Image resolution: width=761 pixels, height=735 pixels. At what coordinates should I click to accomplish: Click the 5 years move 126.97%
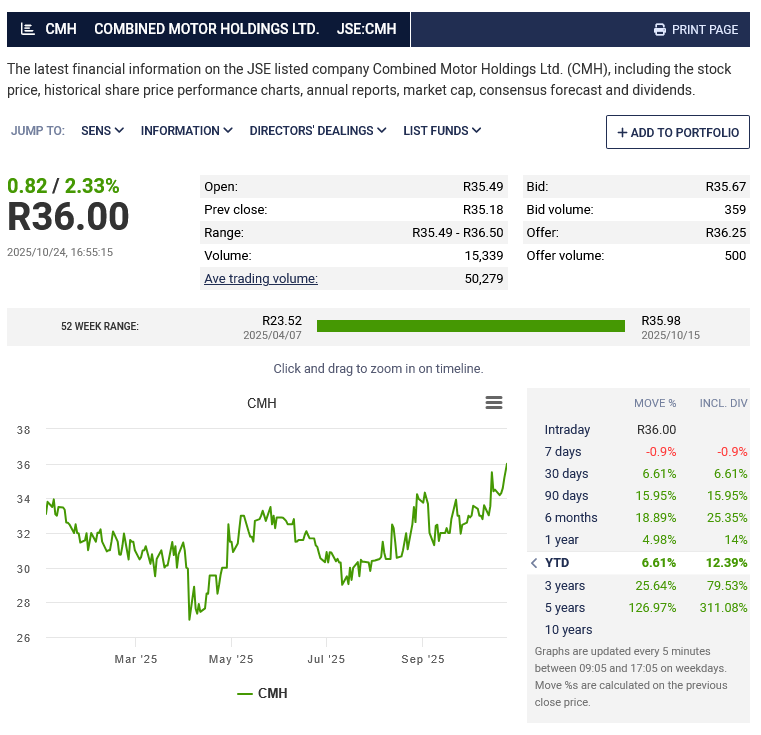tap(652, 607)
